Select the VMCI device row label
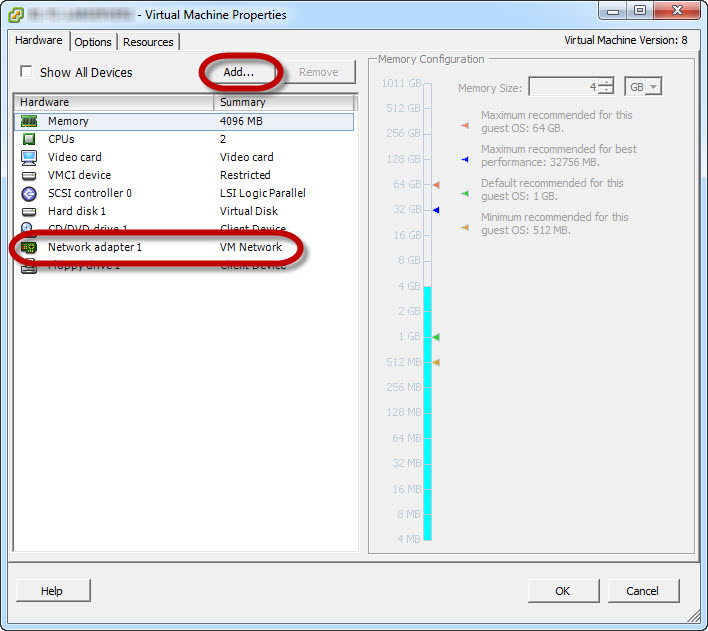The height and width of the screenshot is (631, 708). [x=79, y=175]
